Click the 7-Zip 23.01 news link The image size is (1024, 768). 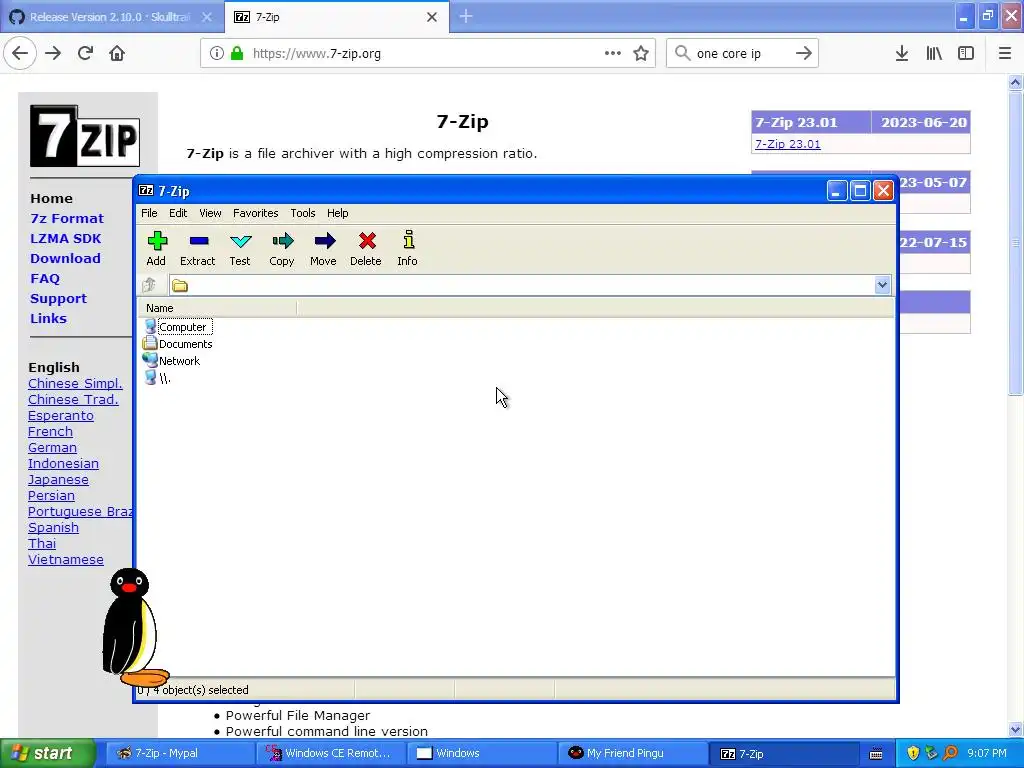click(x=788, y=144)
